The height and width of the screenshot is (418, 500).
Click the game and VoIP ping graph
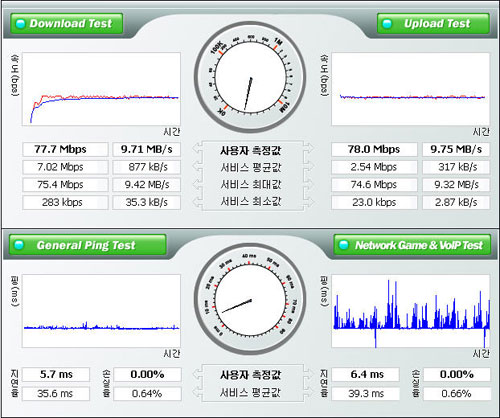coord(410,311)
